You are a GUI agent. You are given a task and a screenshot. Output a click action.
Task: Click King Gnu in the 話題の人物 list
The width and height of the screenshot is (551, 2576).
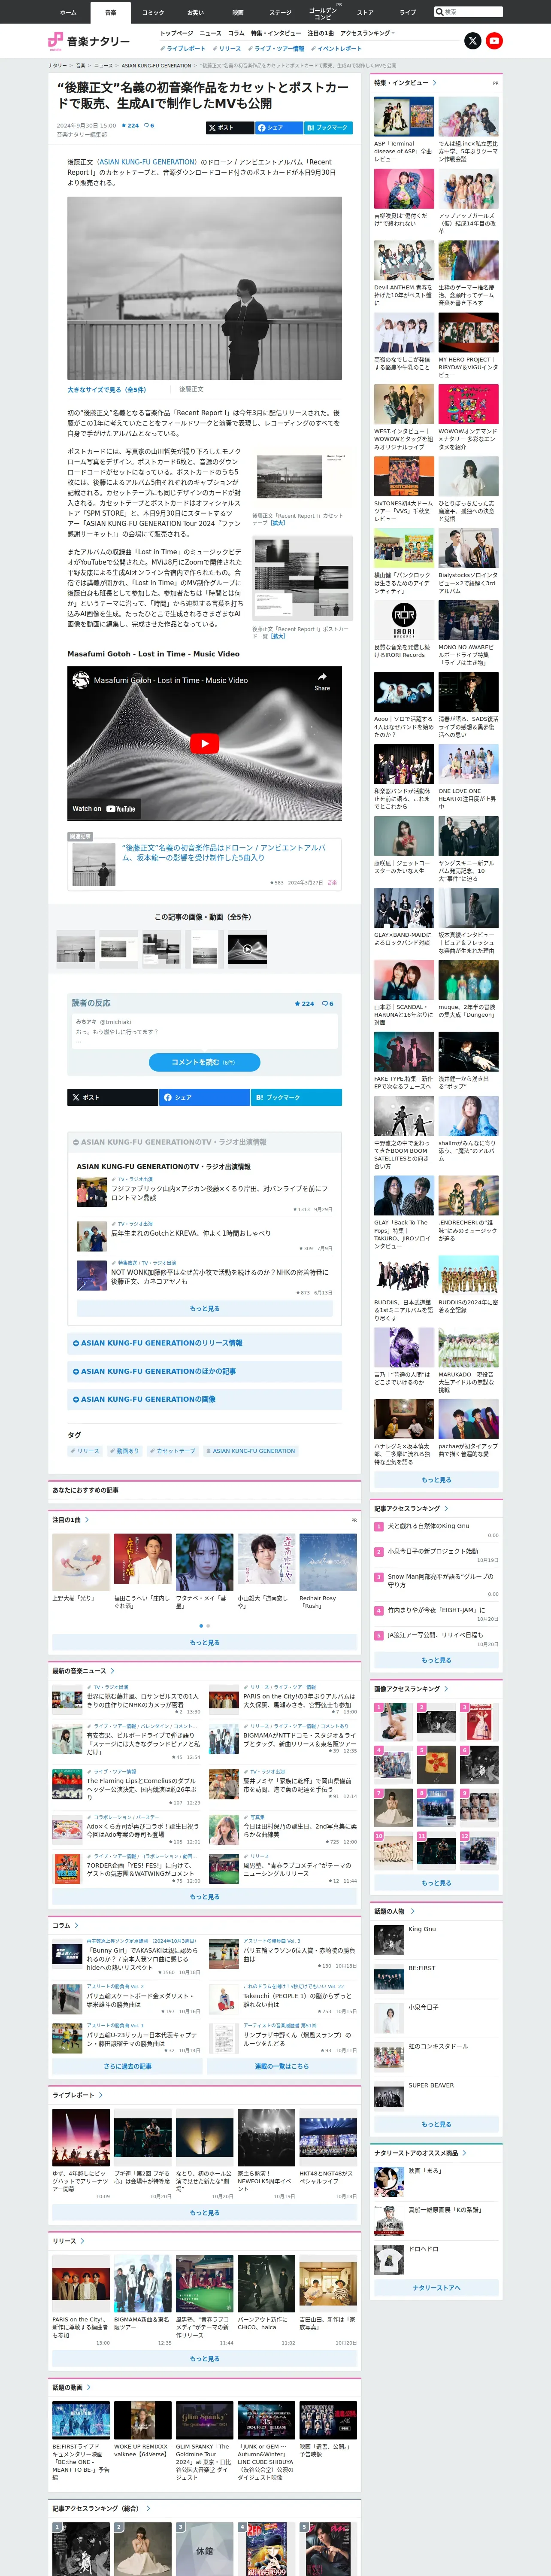point(422,1929)
